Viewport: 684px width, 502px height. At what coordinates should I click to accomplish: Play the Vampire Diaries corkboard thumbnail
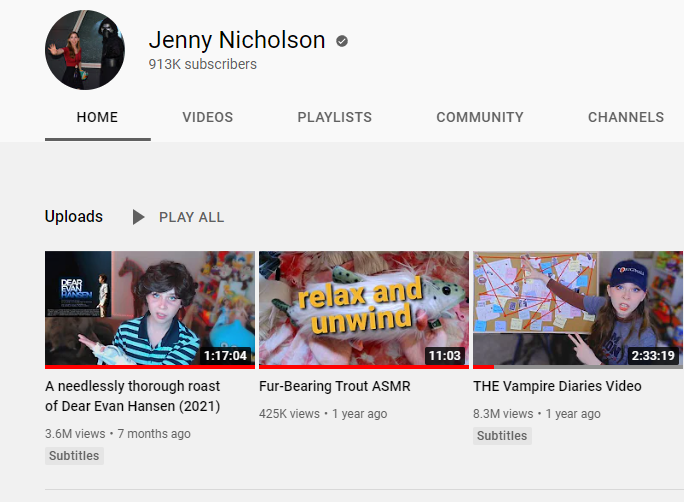coord(578,308)
